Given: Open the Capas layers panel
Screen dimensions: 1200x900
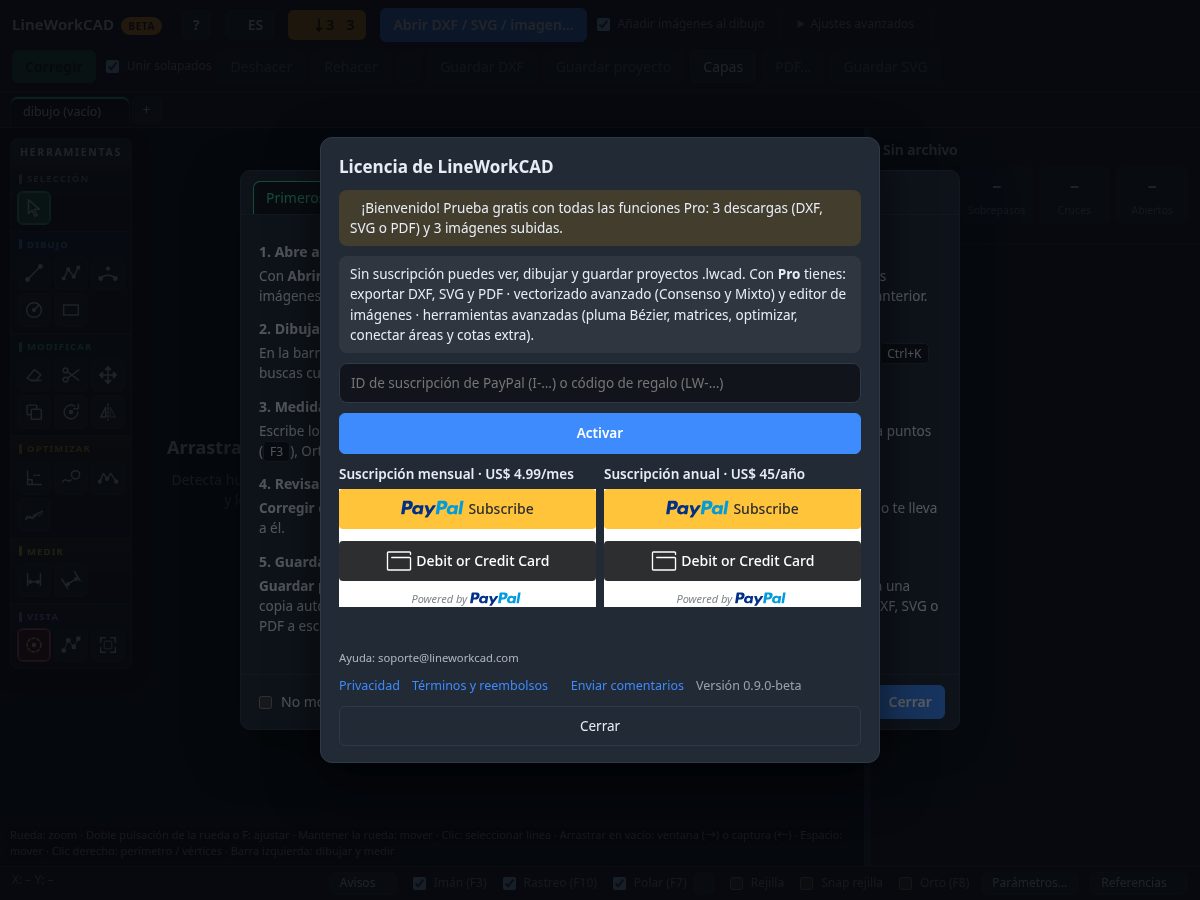Looking at the screenshot, I should click(723, 67).
